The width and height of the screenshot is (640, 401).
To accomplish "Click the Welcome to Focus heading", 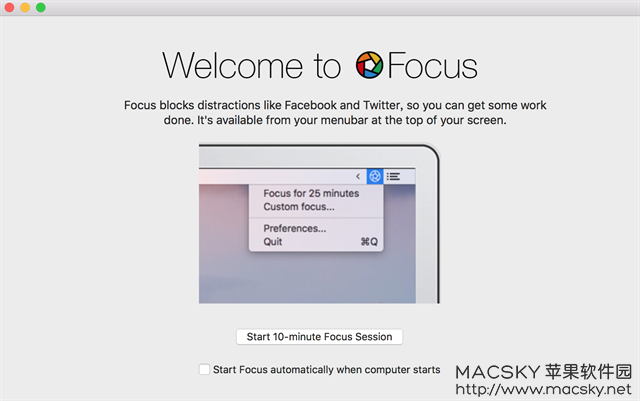I will click(x=320, y=65).
